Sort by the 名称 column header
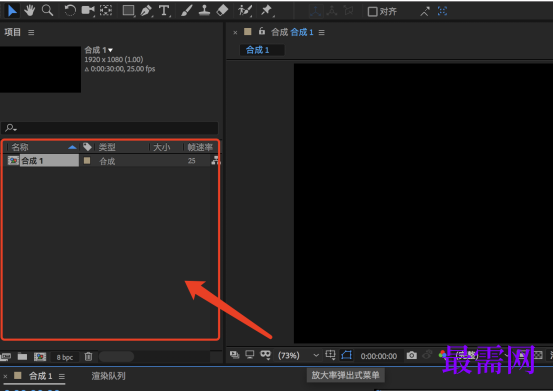The height and width of the screenshot is (391, 554). tap(20, 147)
